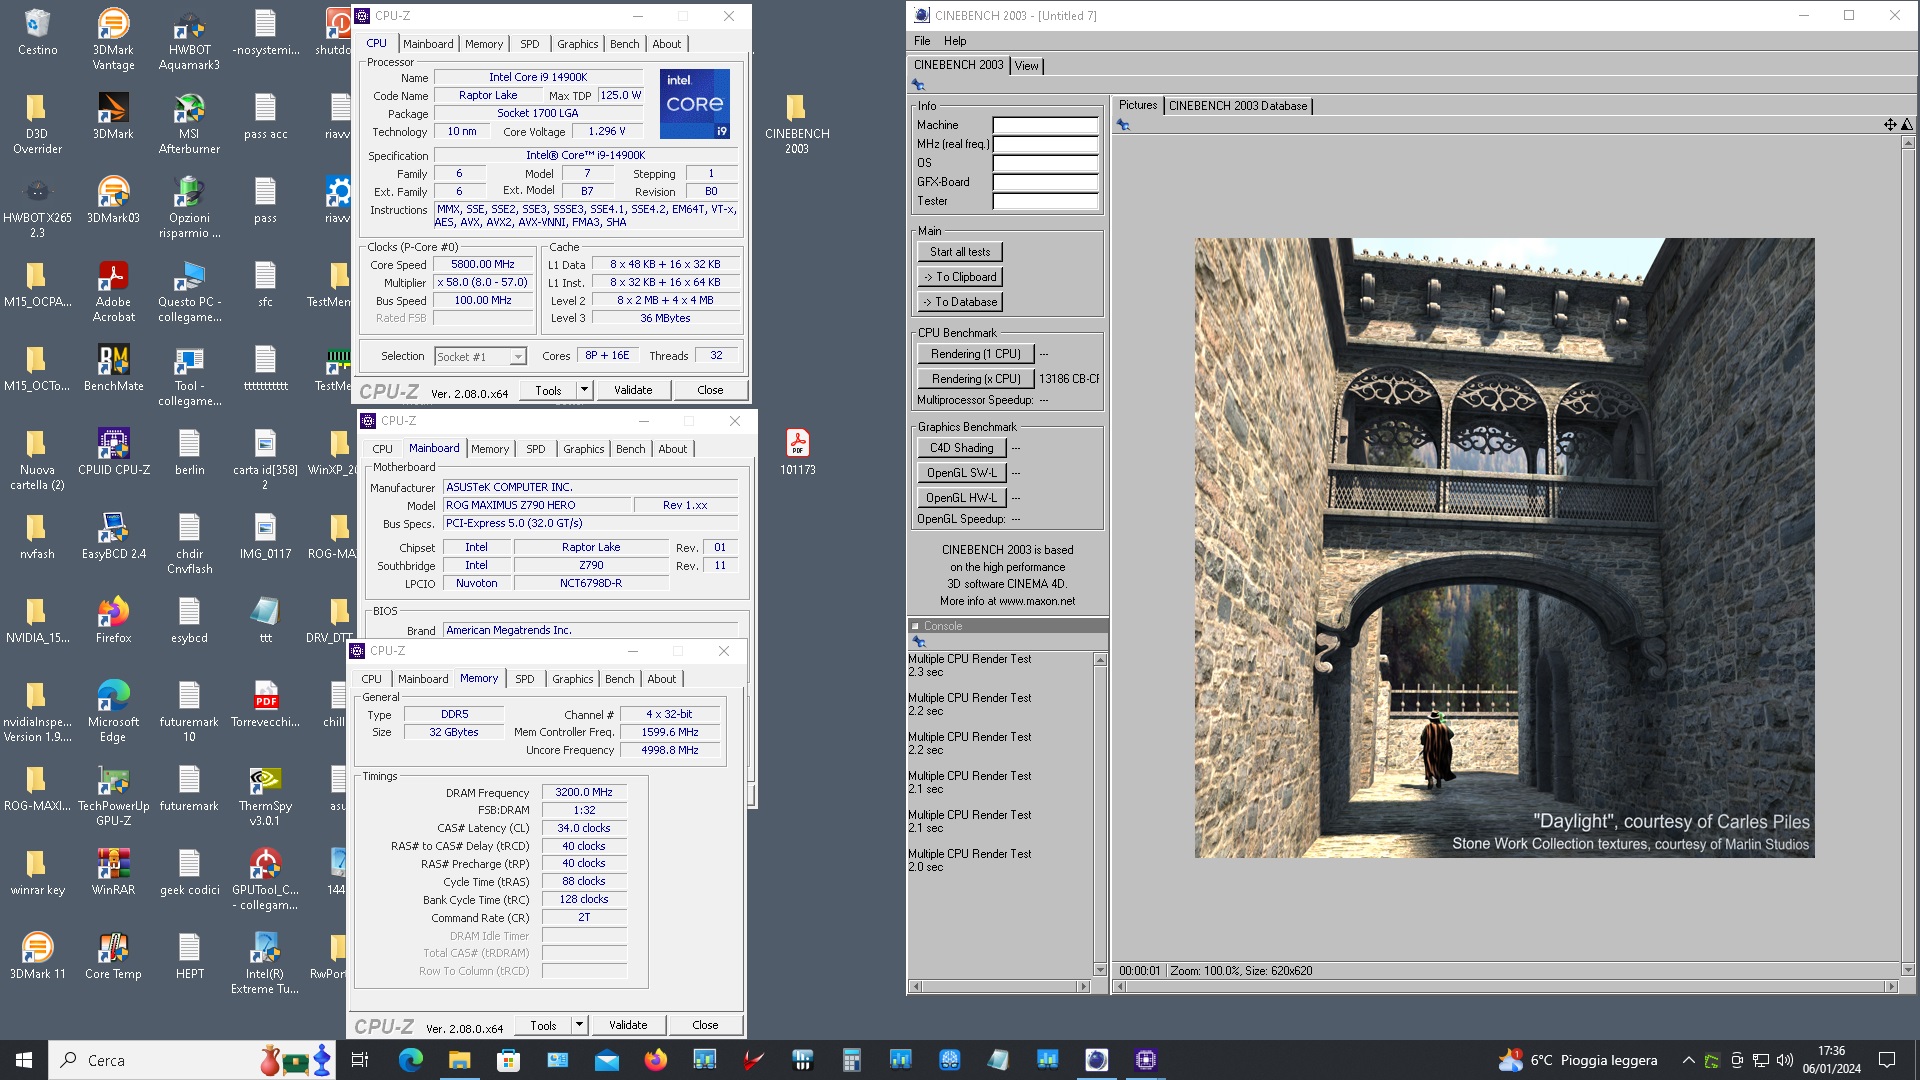
Task: Open the HWBOT Aquamark3 desktop icon
Action: click(189, 40)
